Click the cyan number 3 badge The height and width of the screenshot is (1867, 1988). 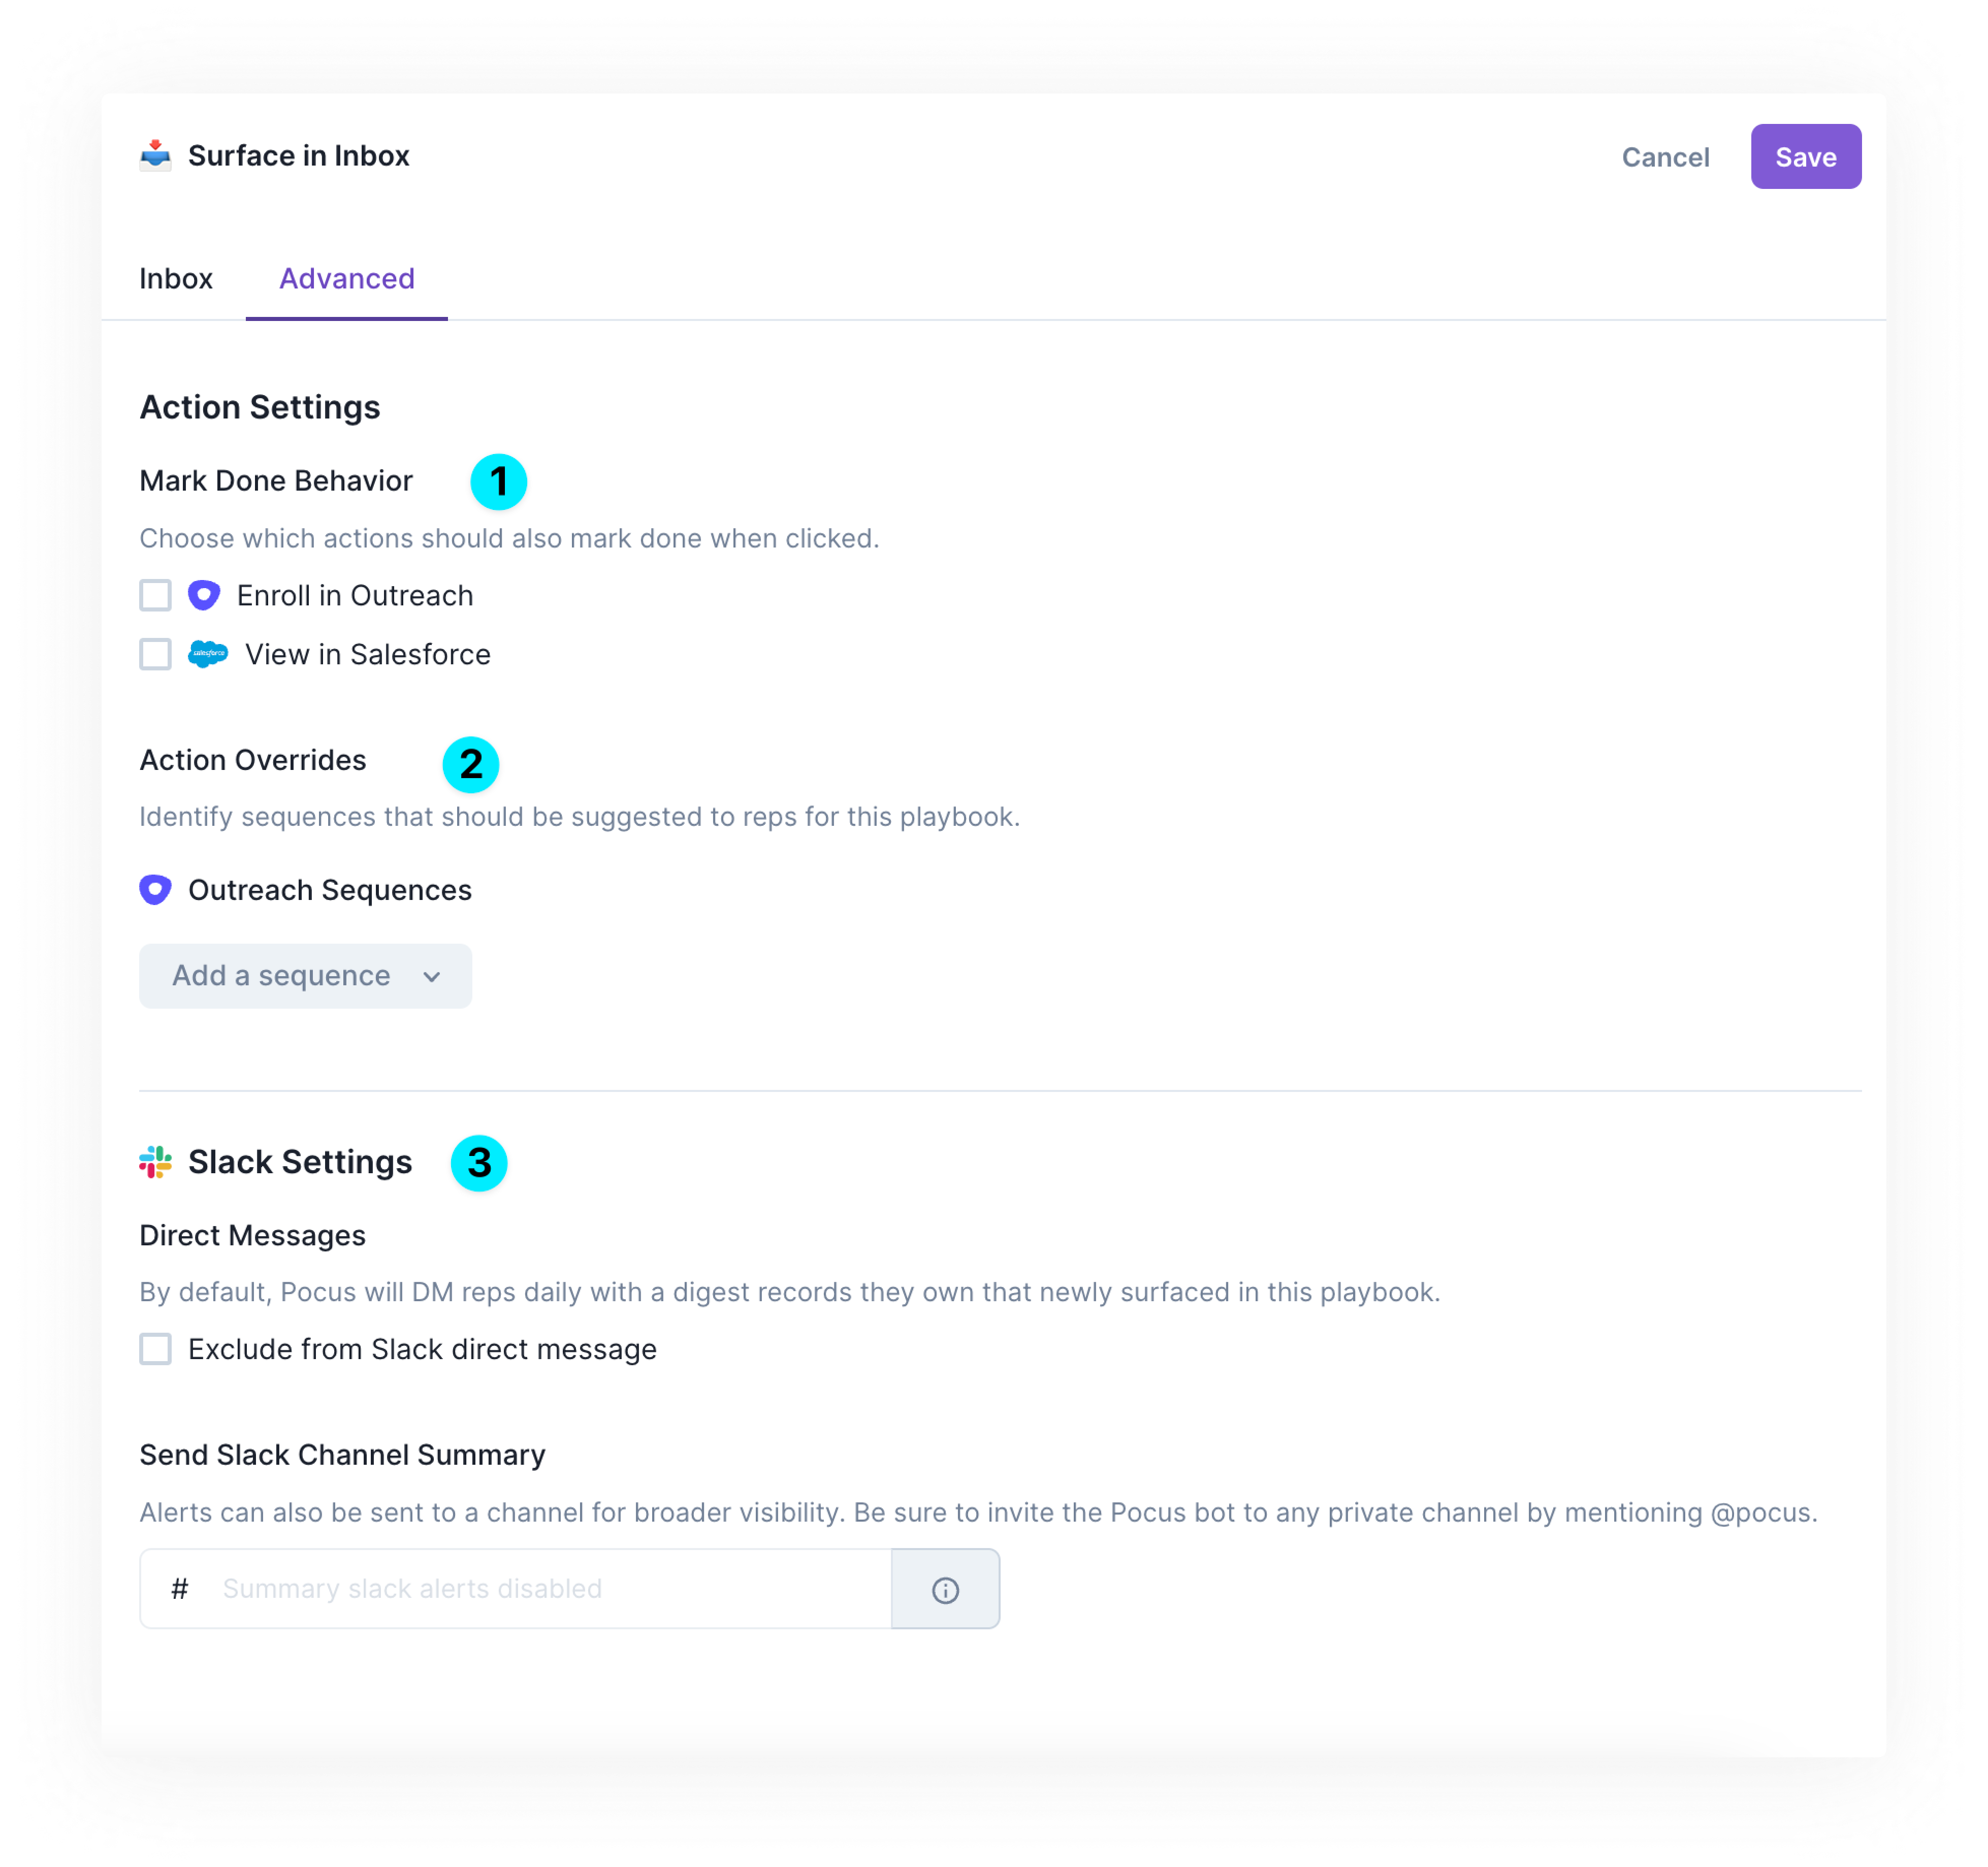pos(479,1163)
